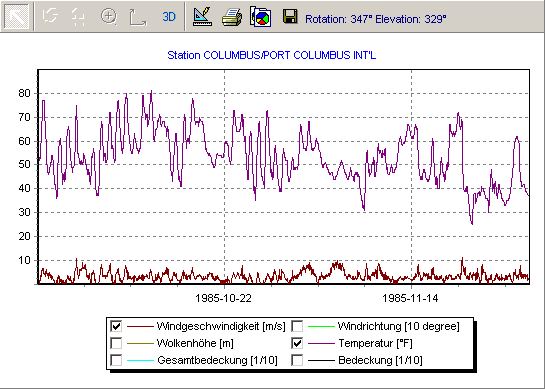Click the Windgeschwindigkeit [m/s] legend label
545x389 pixels.
pos(221,326)
